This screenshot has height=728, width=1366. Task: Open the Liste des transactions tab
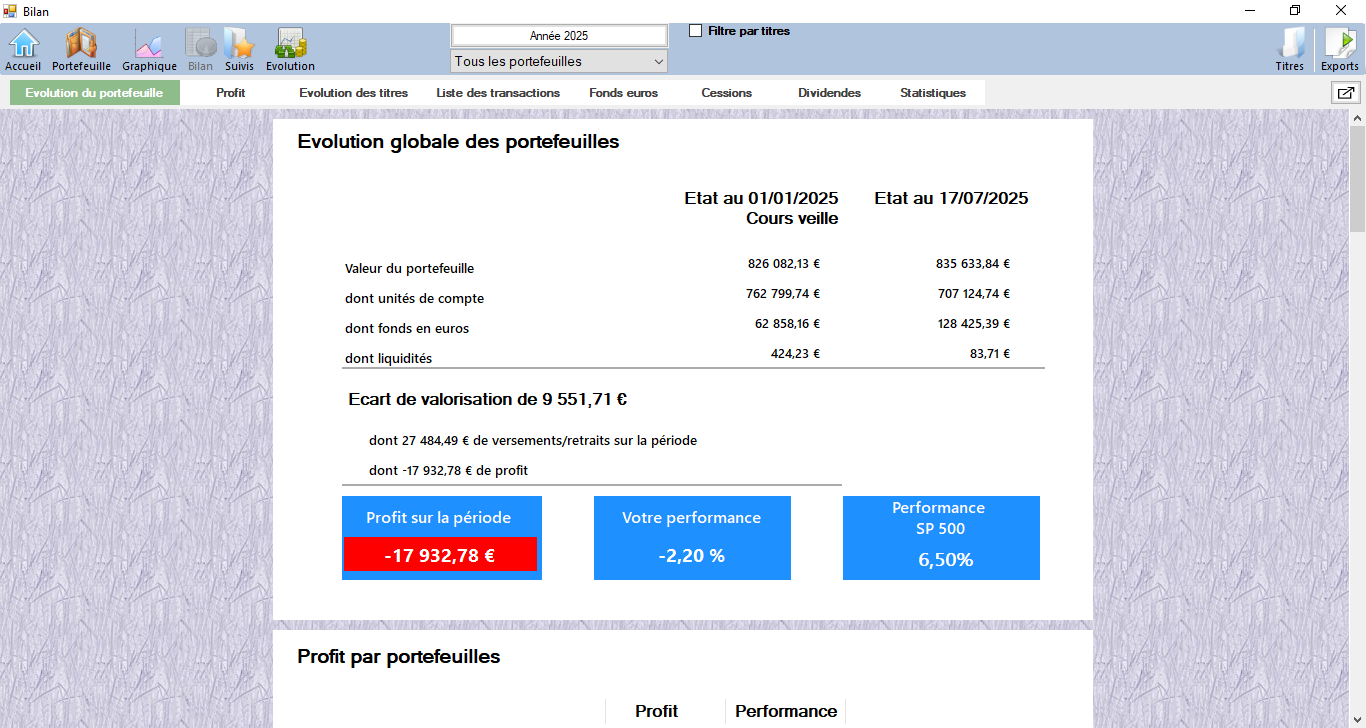pyautogui.click(x=498, y=93)
